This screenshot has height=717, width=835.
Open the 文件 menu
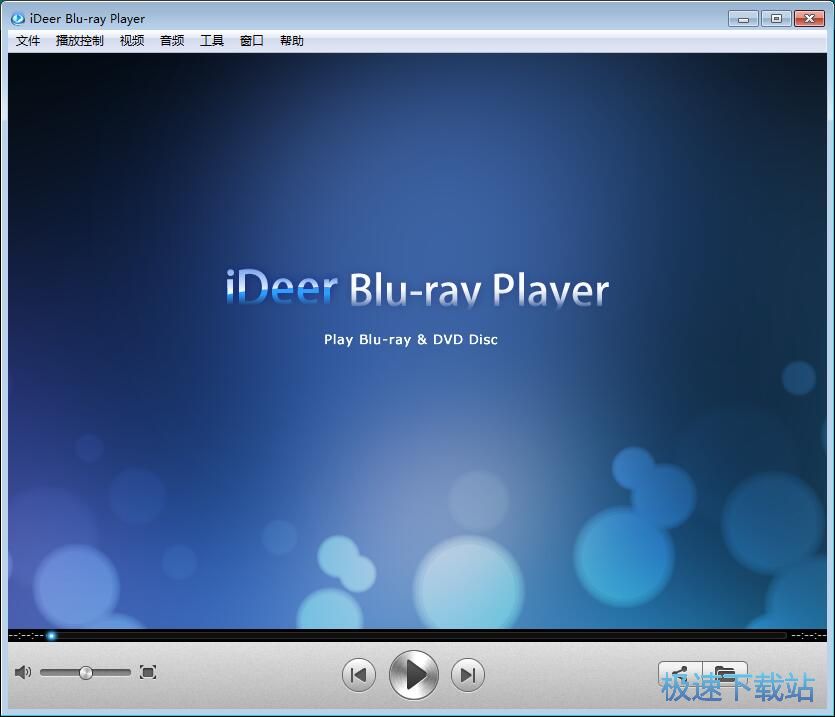[x=28, y=40]
